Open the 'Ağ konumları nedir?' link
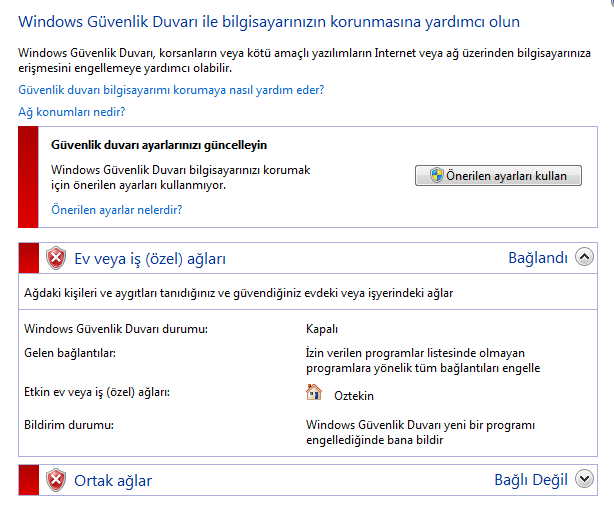 (x=72, y=112)
